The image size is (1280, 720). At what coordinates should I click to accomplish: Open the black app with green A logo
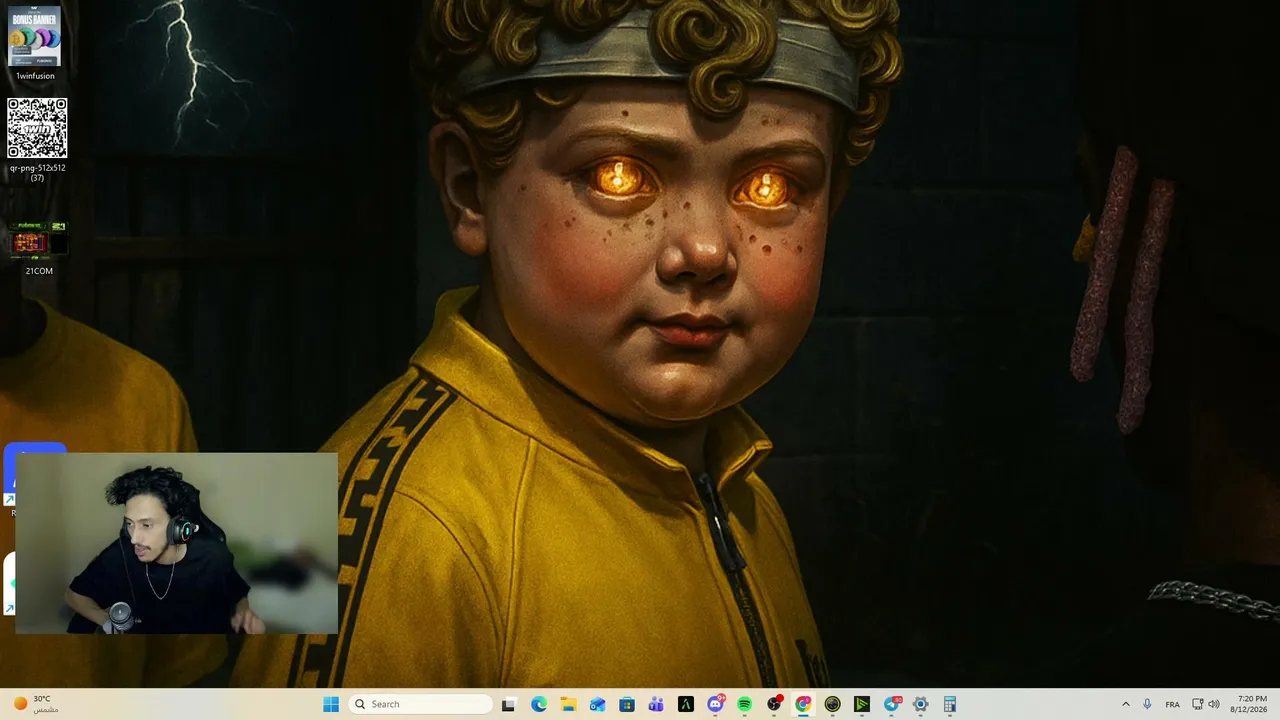coord(686,704)
